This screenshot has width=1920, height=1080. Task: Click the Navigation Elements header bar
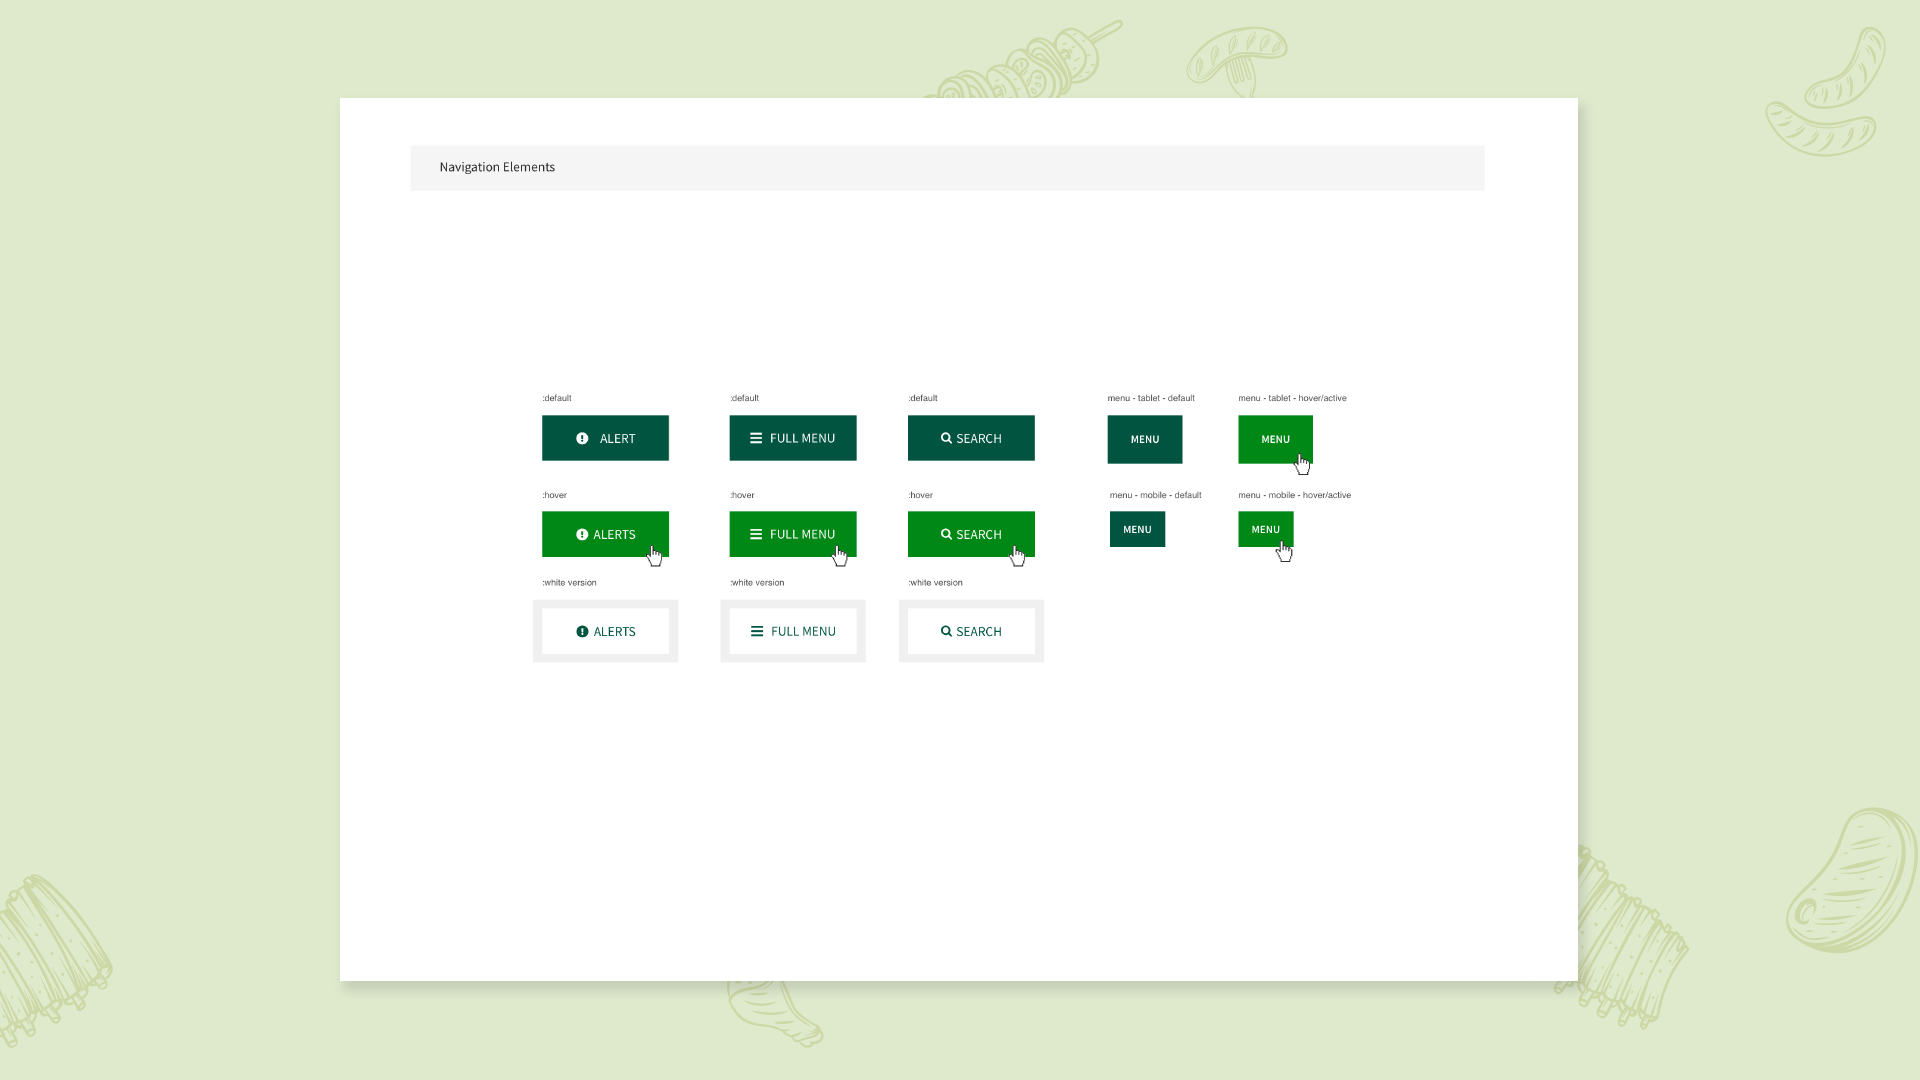[x=946, y=167]
